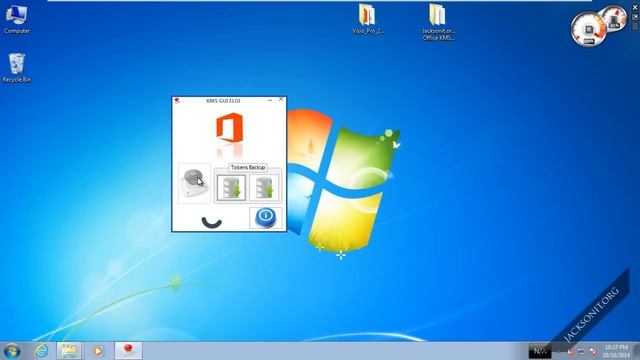Open the Windows Start menu
The height and width of the screenshot is (360, 640).
pos(12,351)
